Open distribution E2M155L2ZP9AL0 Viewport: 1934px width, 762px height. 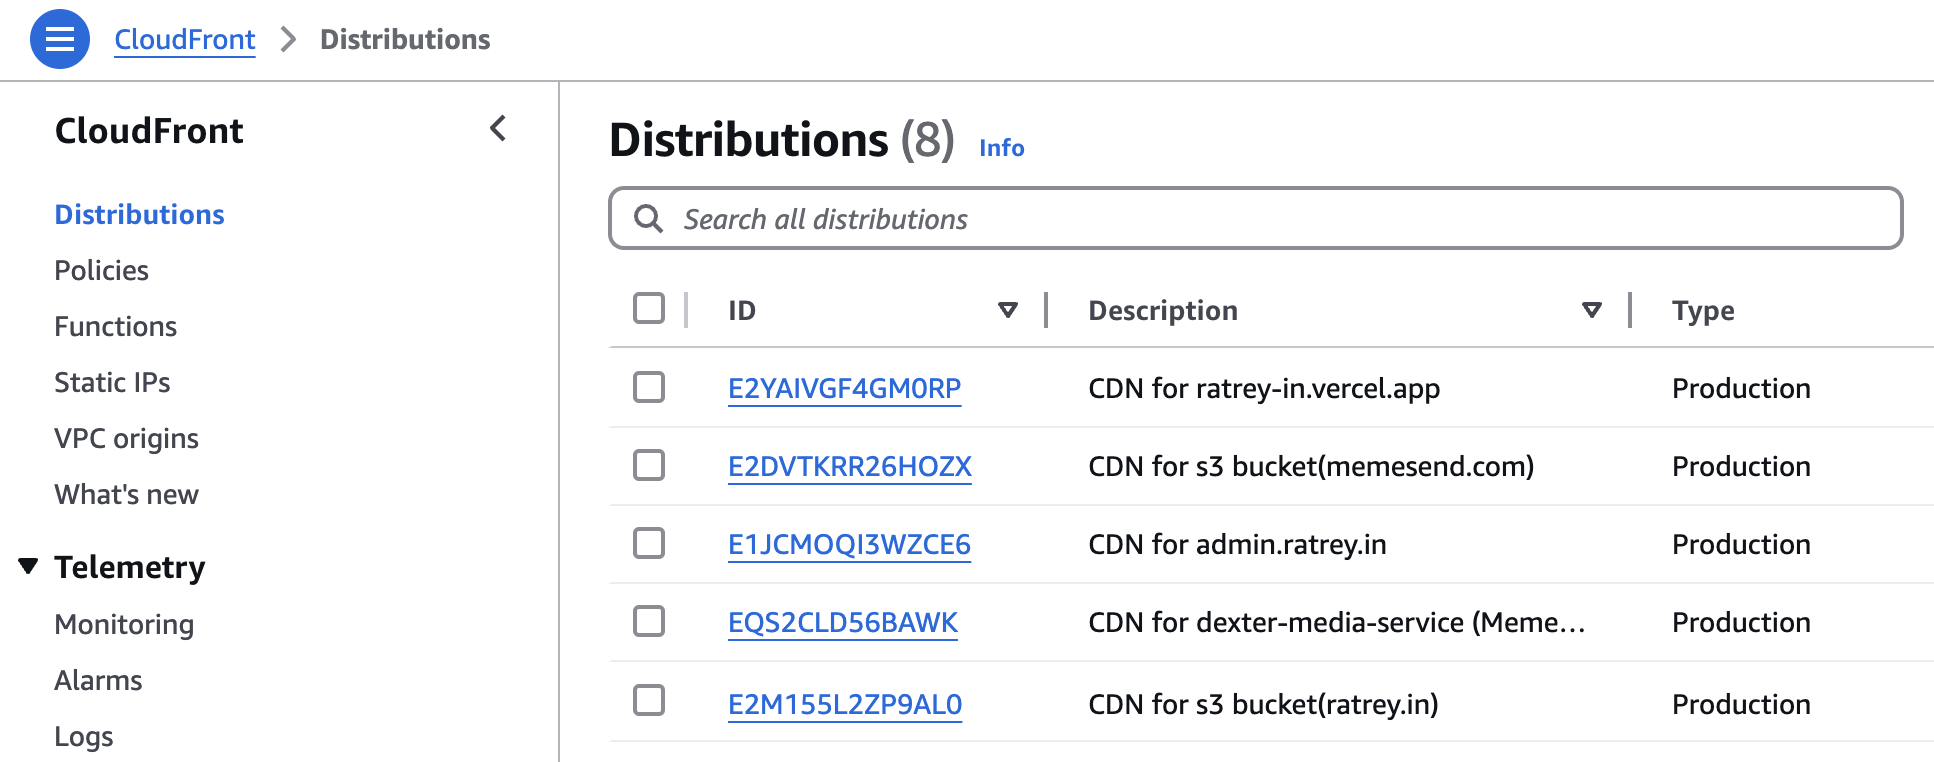845,704
